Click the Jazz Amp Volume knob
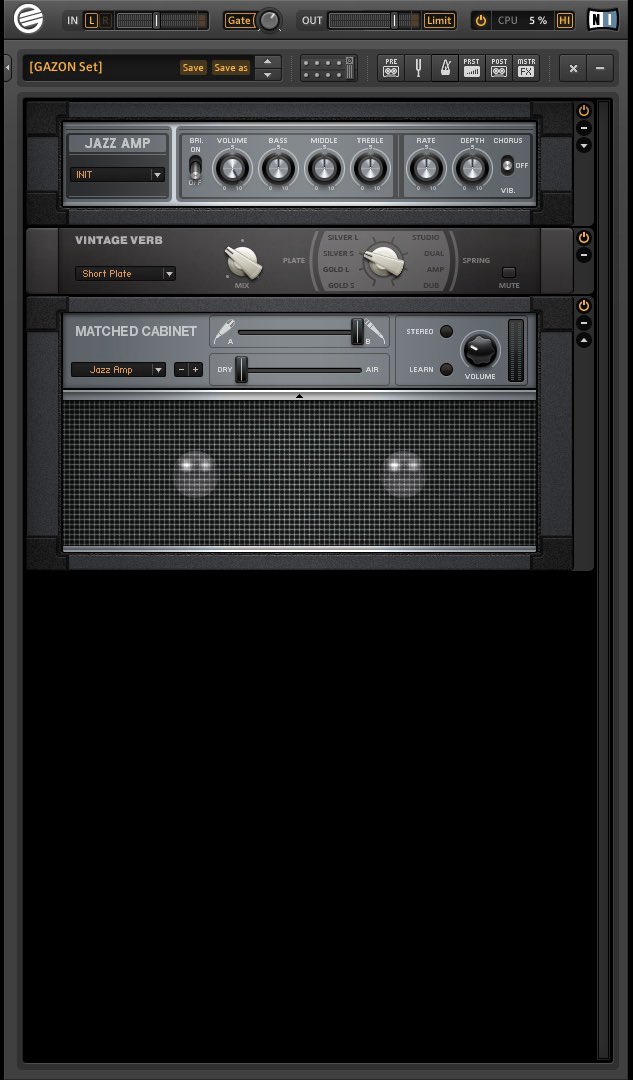Image resolution: width=633 pixels, height=1080 pixels. (x=232, y=167)
